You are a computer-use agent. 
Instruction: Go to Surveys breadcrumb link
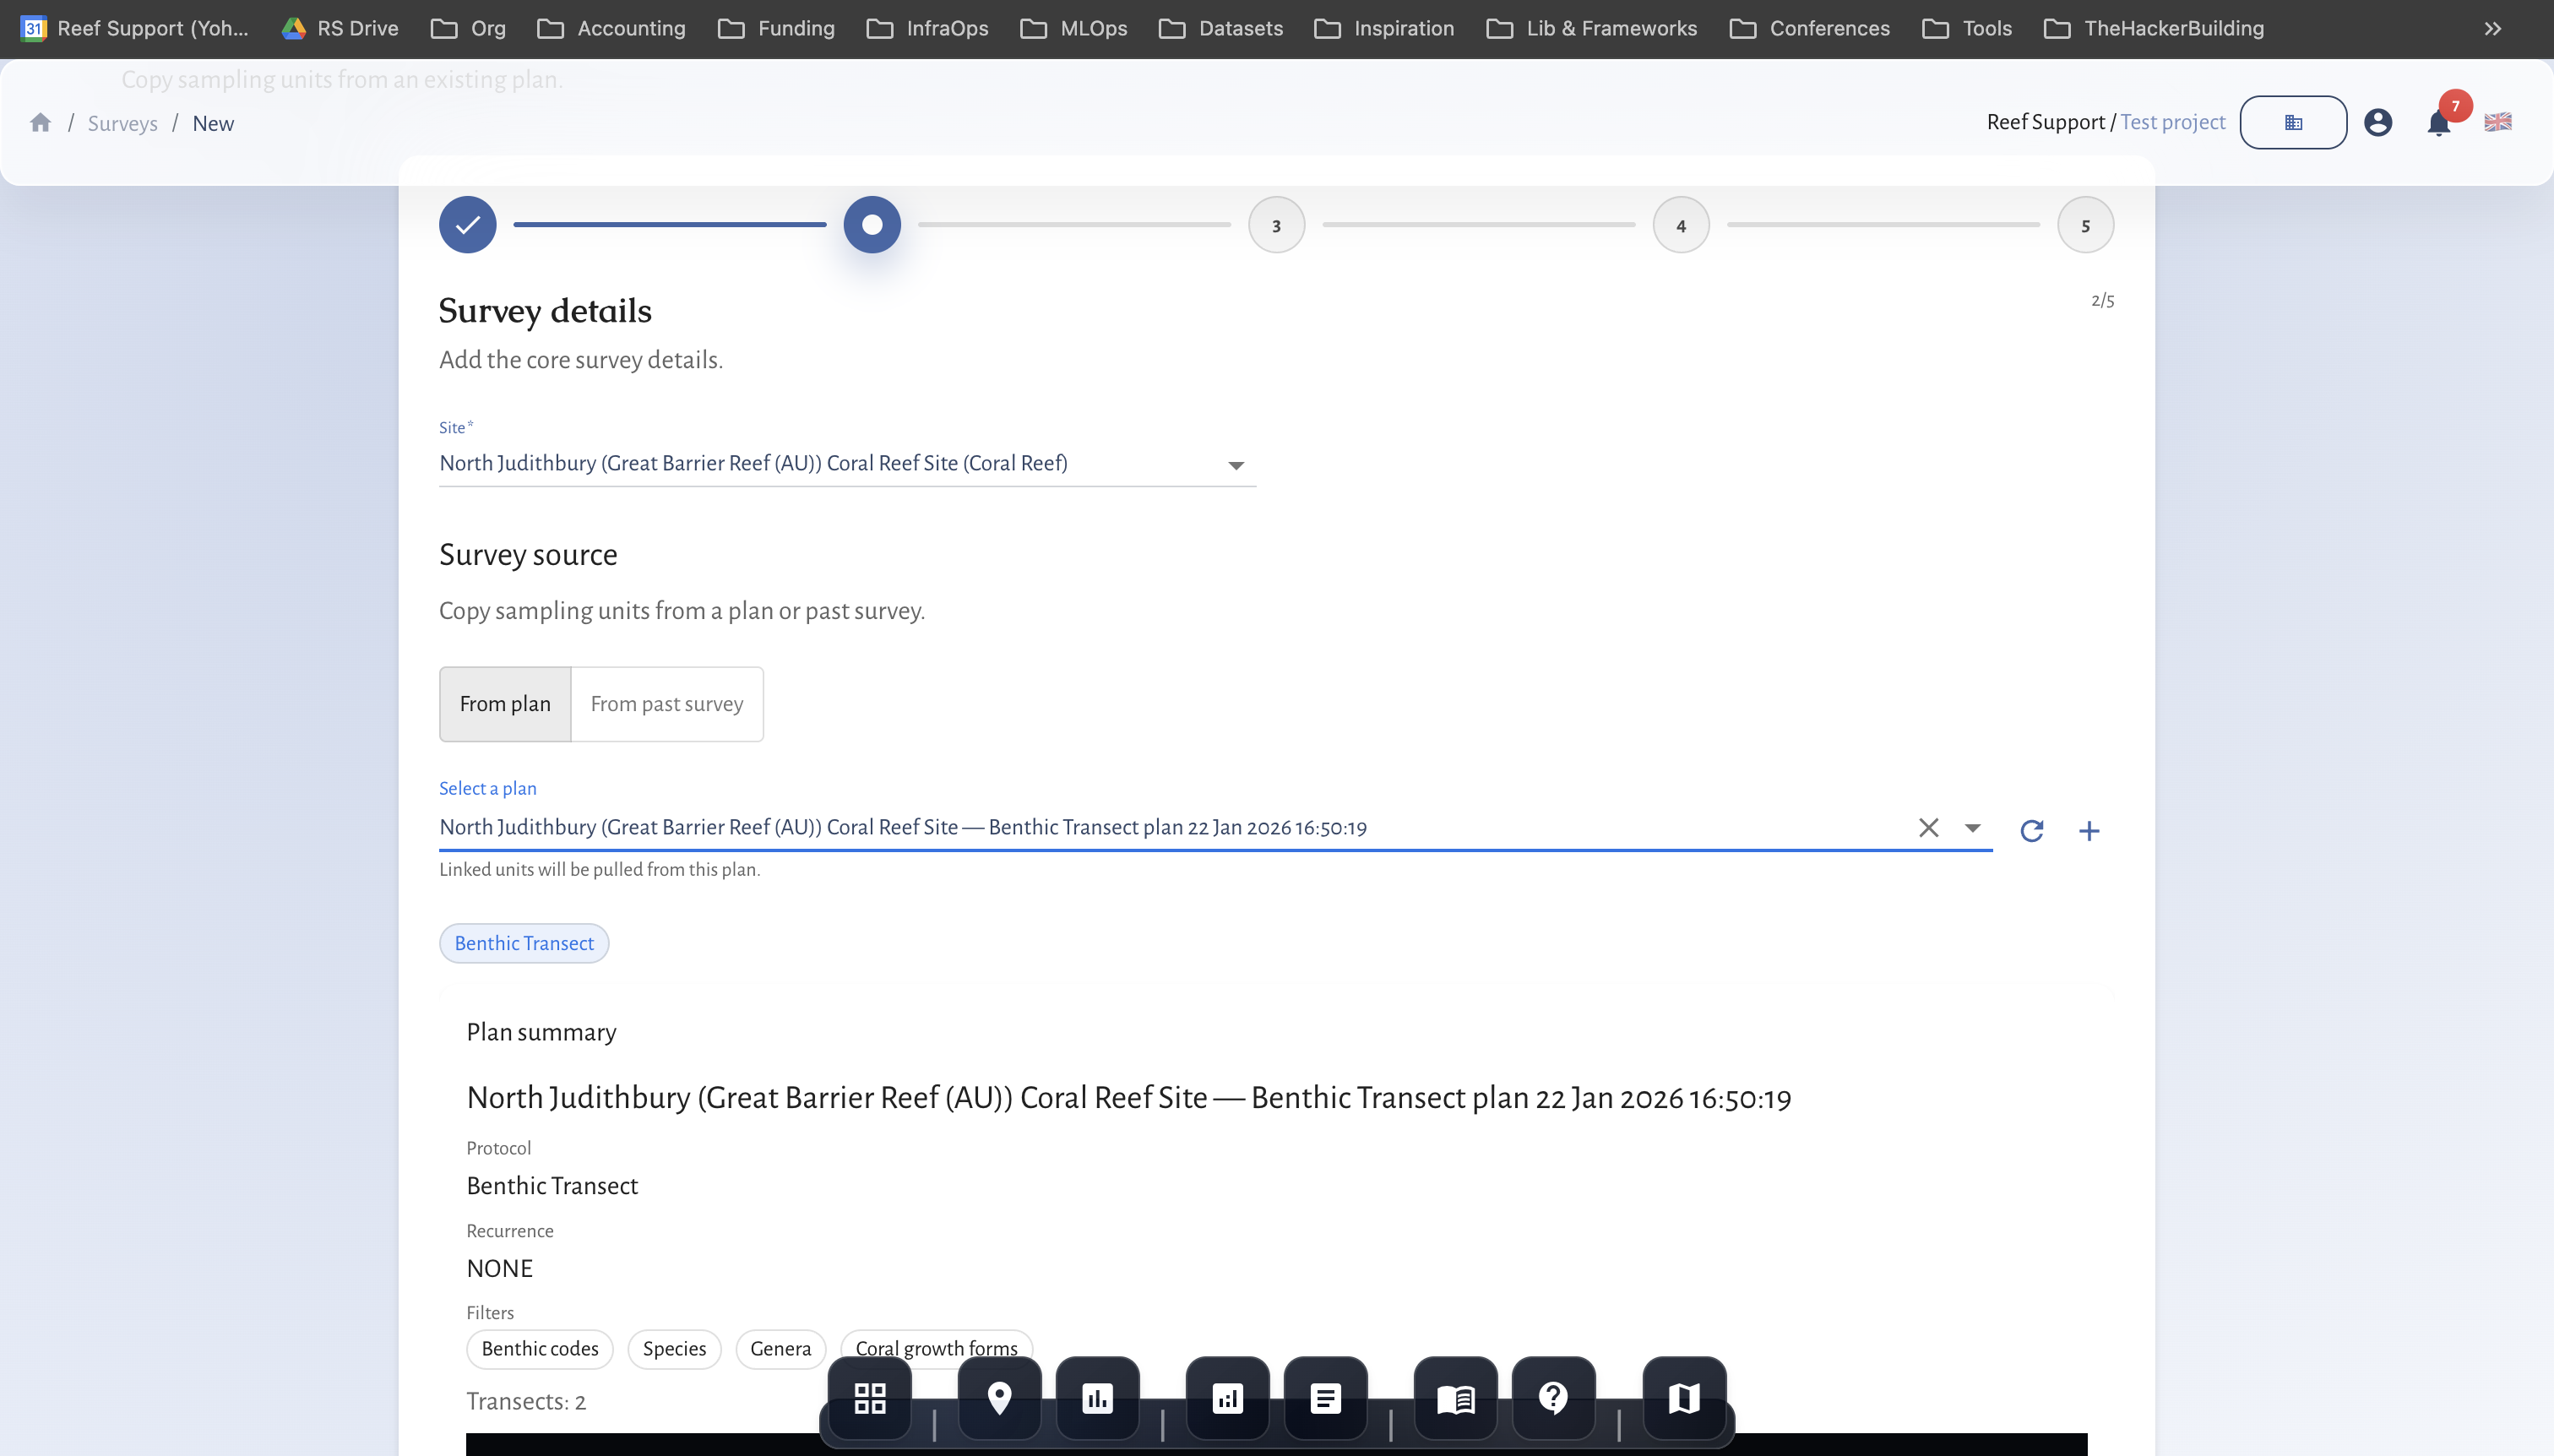122,123
